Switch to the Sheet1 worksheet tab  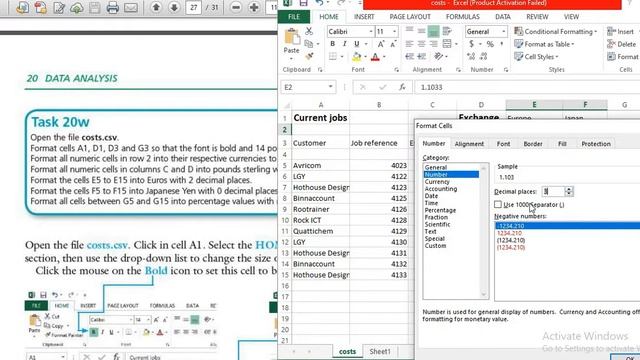(380, 351)
